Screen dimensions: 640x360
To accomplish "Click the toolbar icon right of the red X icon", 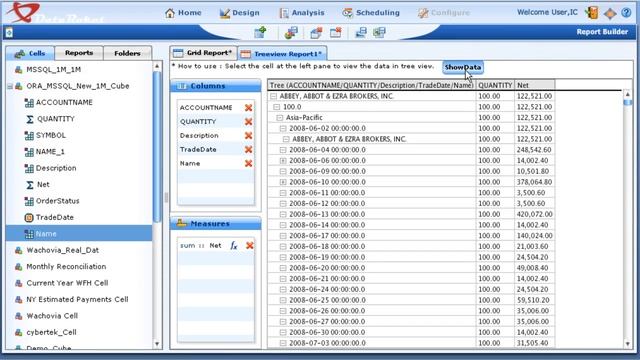I will pos(361,32).
